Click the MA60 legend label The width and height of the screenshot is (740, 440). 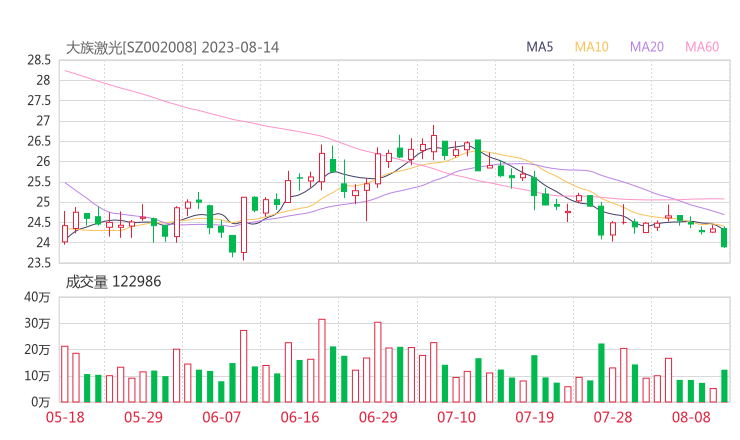pos(702,47)
